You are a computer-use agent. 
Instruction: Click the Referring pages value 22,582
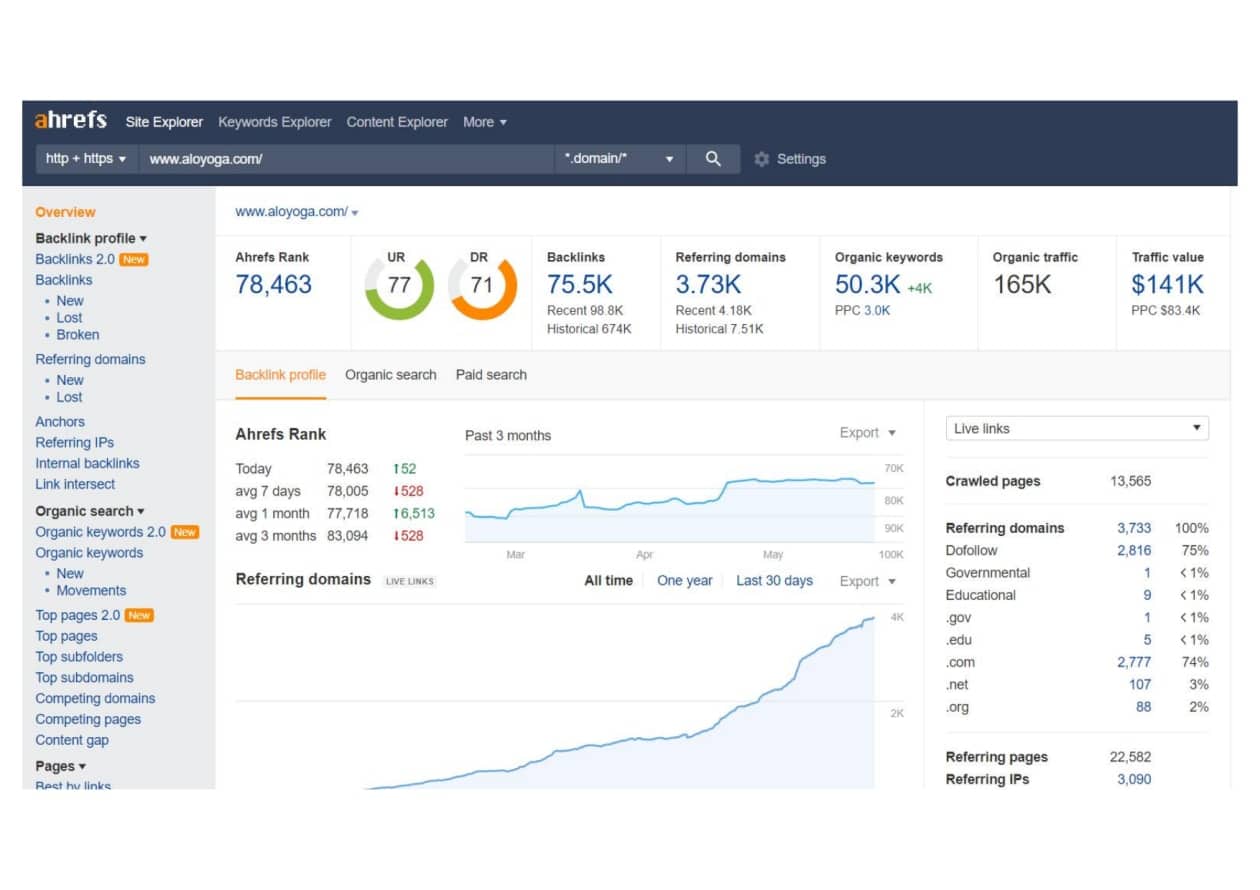click(1131, 757)
